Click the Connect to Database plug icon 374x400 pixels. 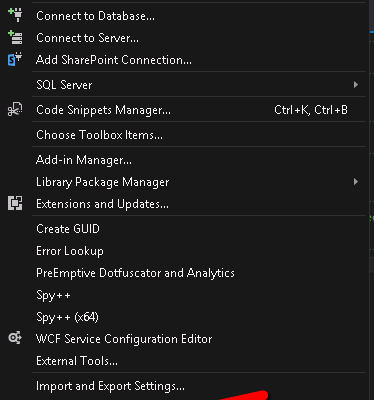[15, 15]
